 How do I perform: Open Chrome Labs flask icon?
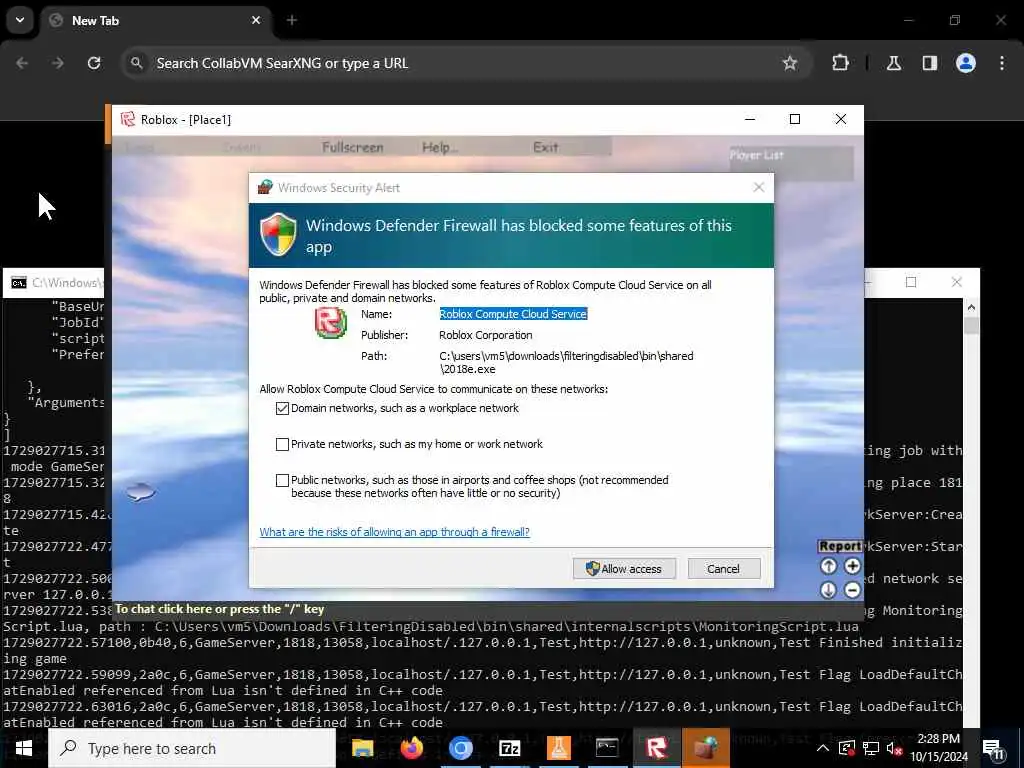pos(894,63)
